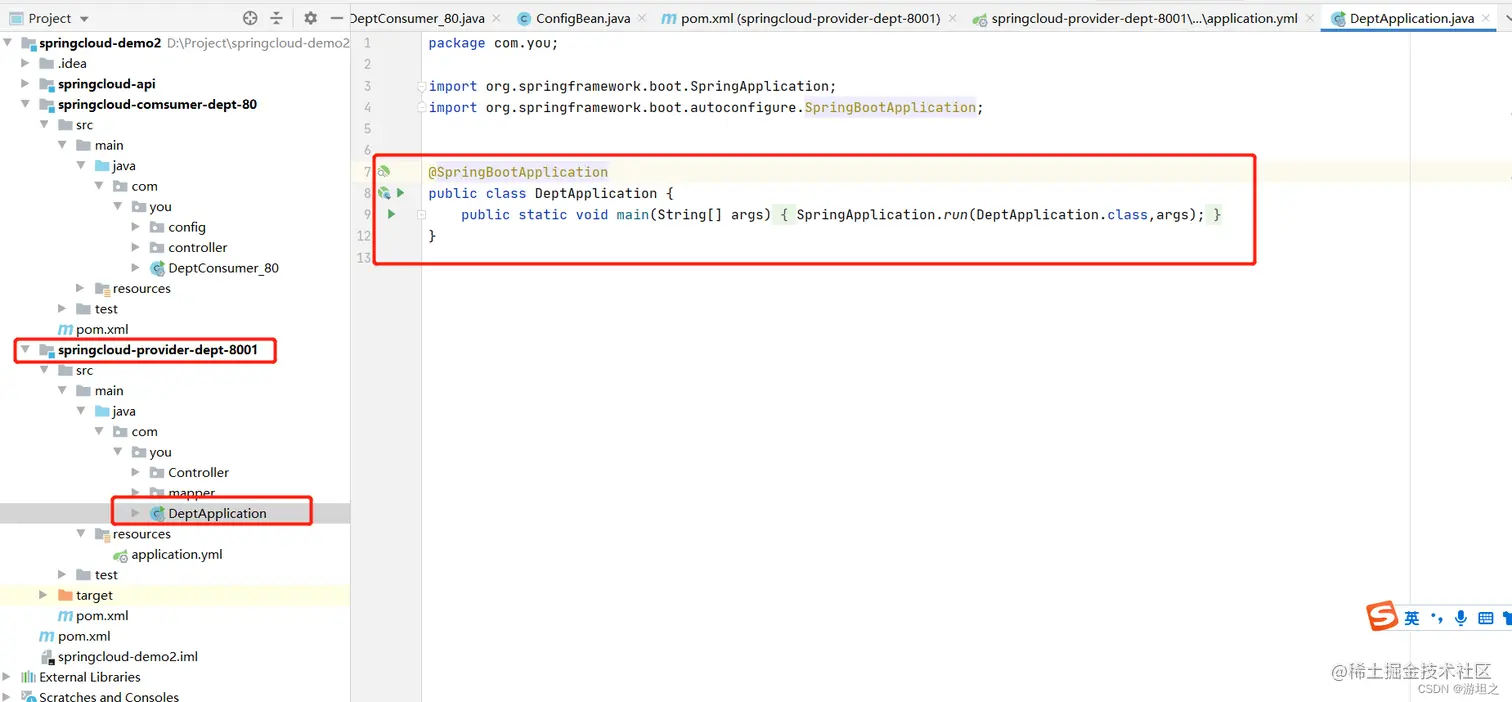Screen dimensions: 1512x702
Task: Click the Sogou skin shirt icon
Action: pyautogui.click(x=1507, y=618)
